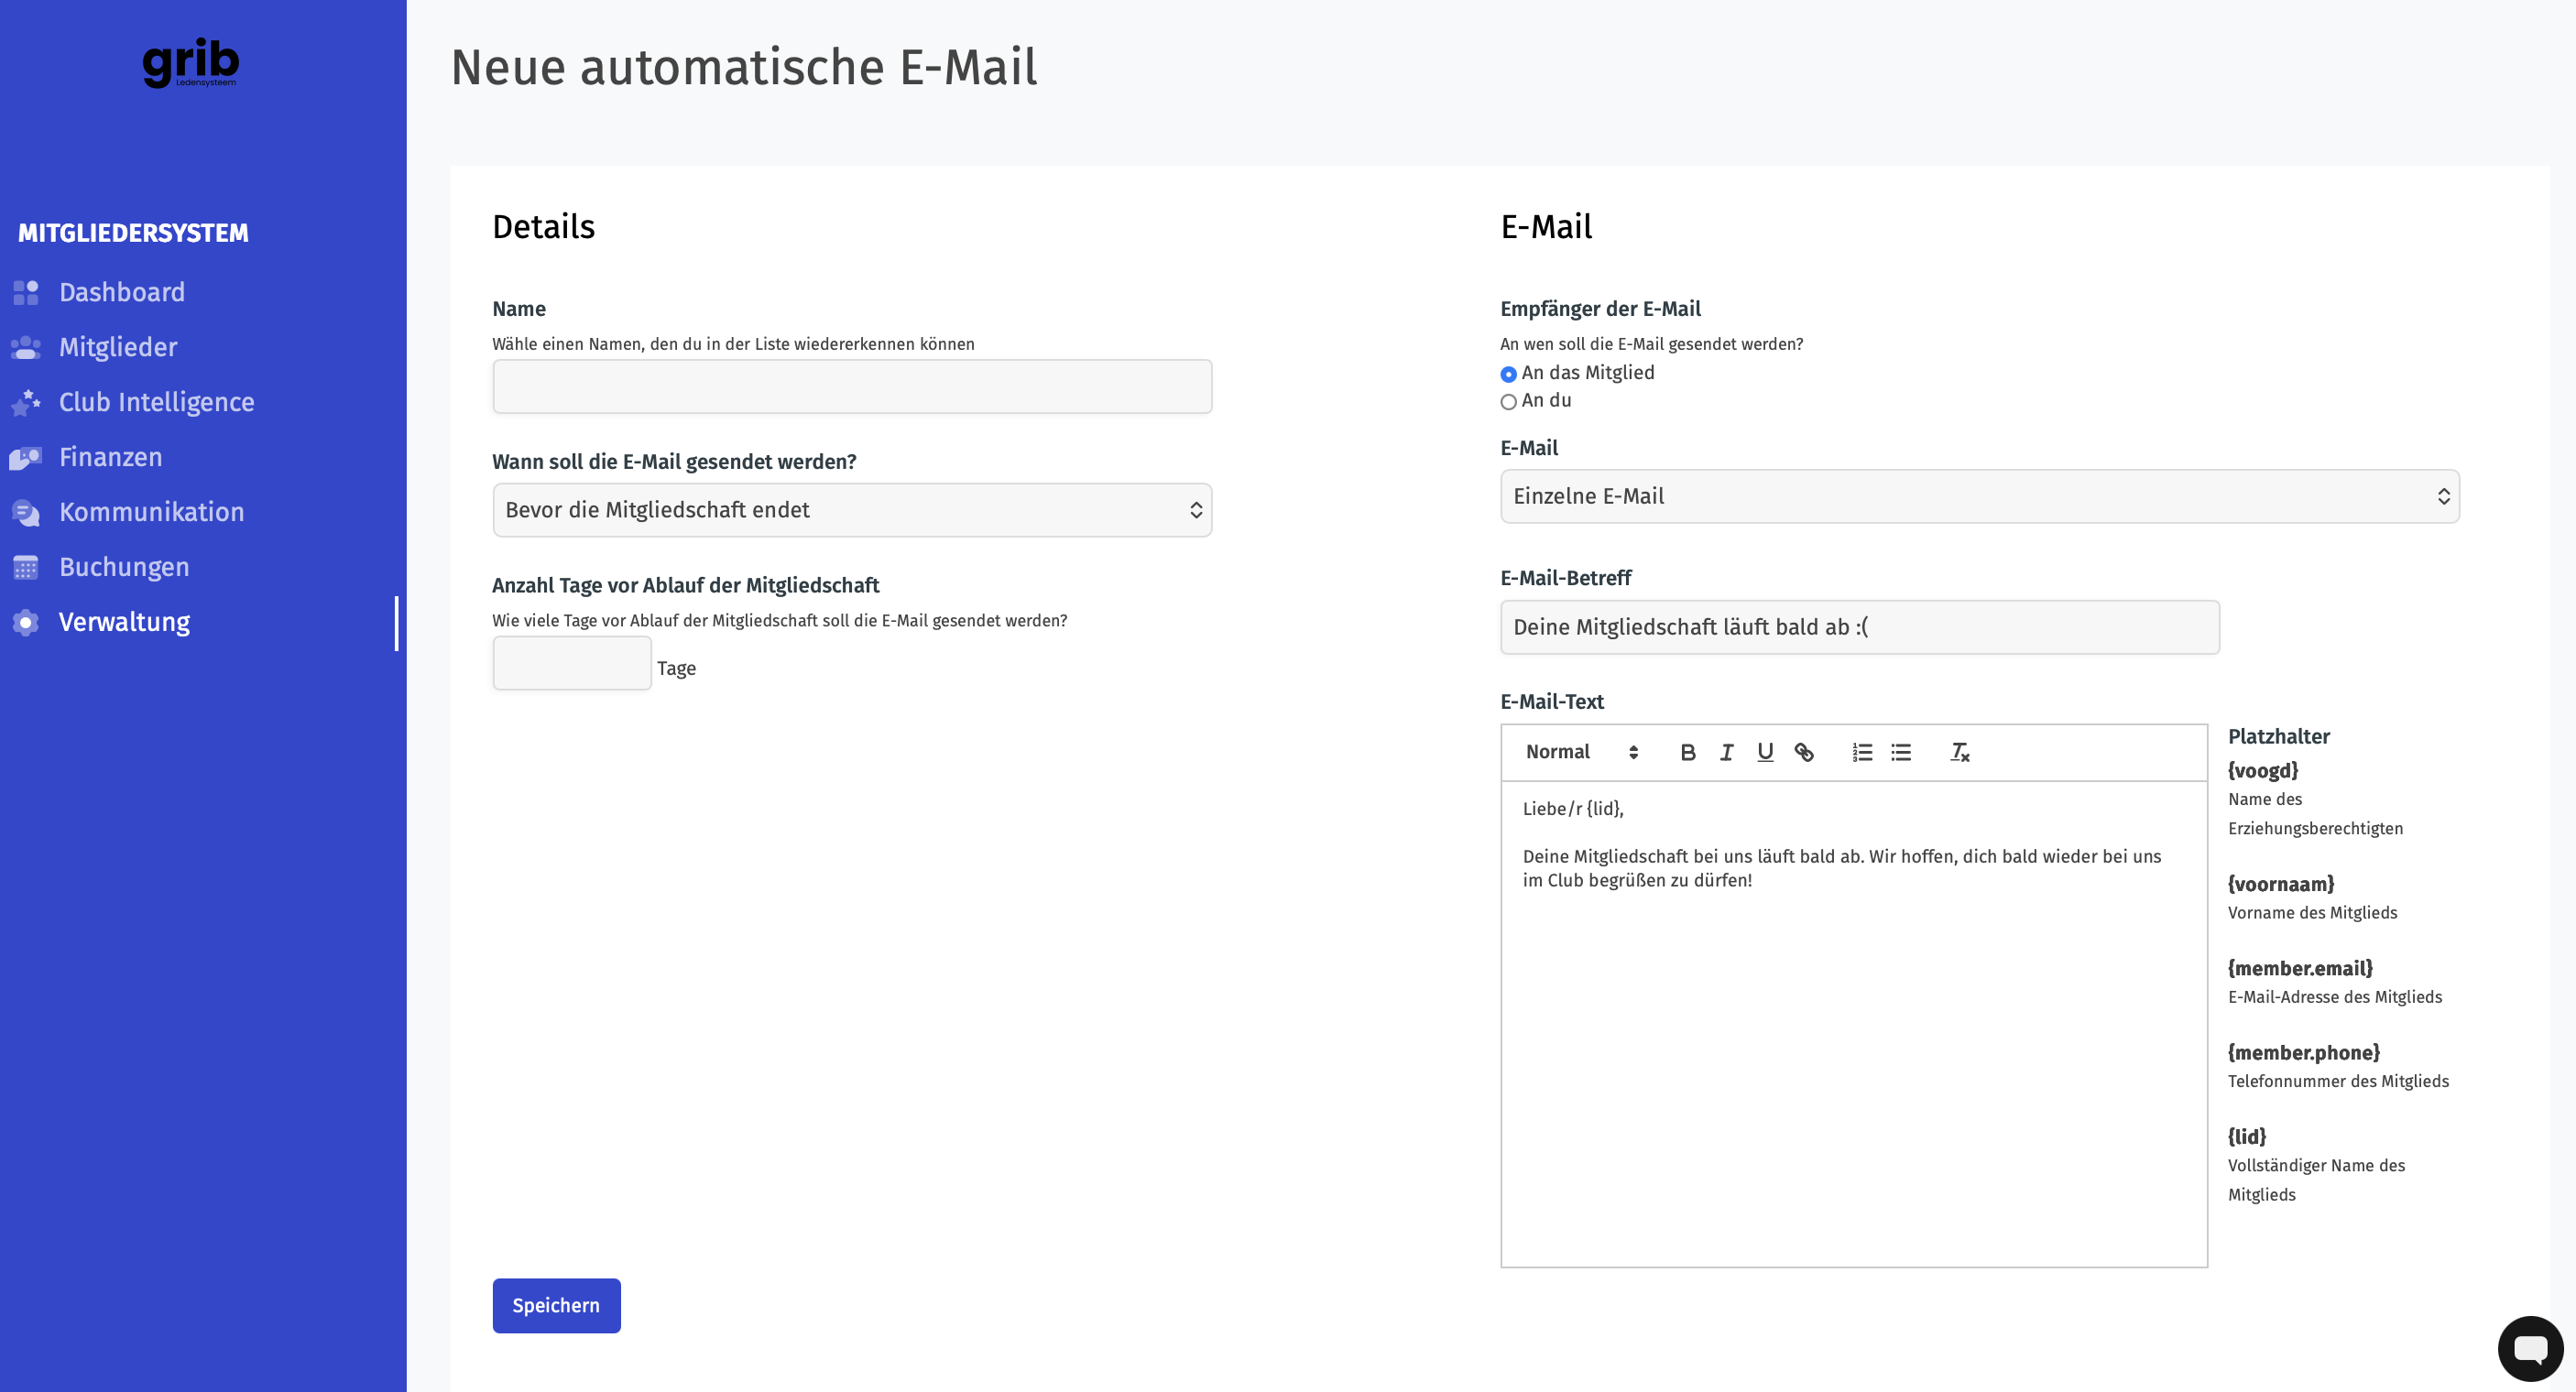Open the Normal text style picker
Screen dimensions: 2576x1392
(1582, 752)
